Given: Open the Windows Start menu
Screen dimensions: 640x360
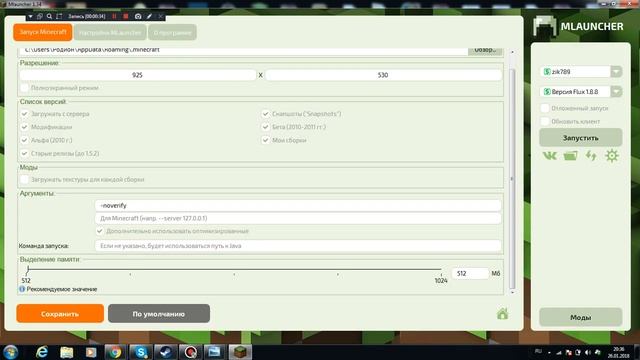Looking at the screenshot, I should [x=11, y=352].
